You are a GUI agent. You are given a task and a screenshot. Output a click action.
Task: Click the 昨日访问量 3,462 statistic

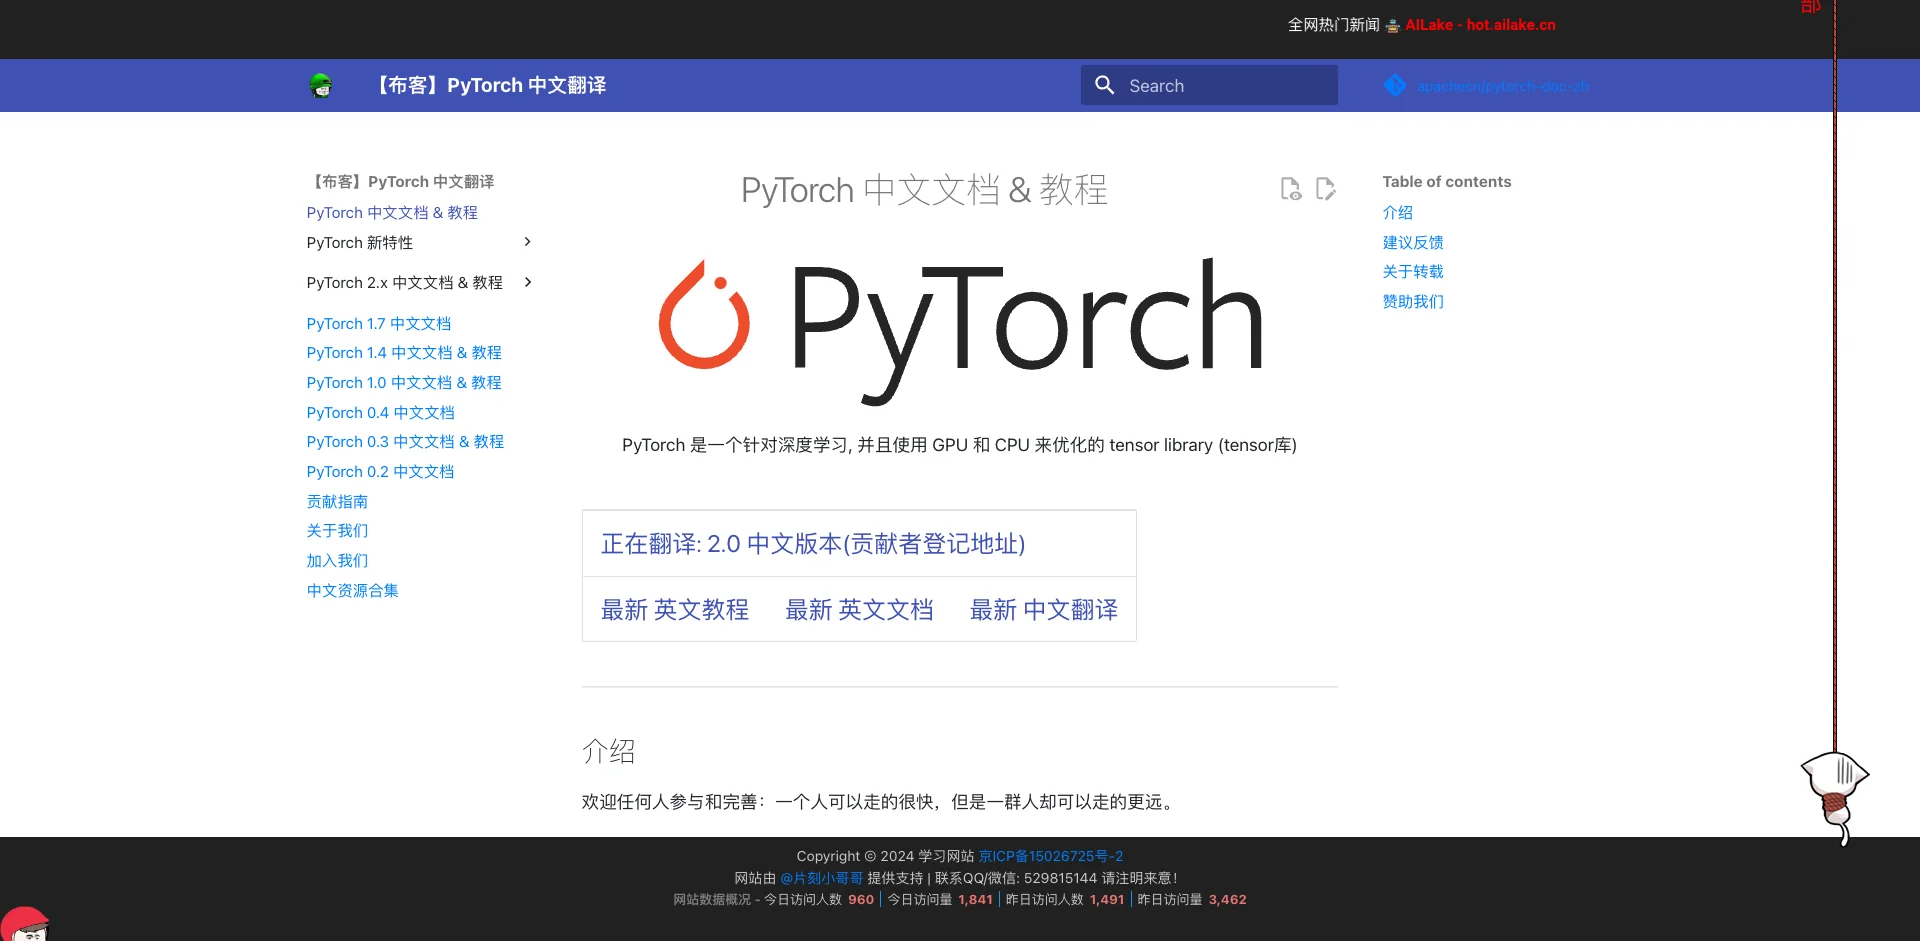point(1192,900)
